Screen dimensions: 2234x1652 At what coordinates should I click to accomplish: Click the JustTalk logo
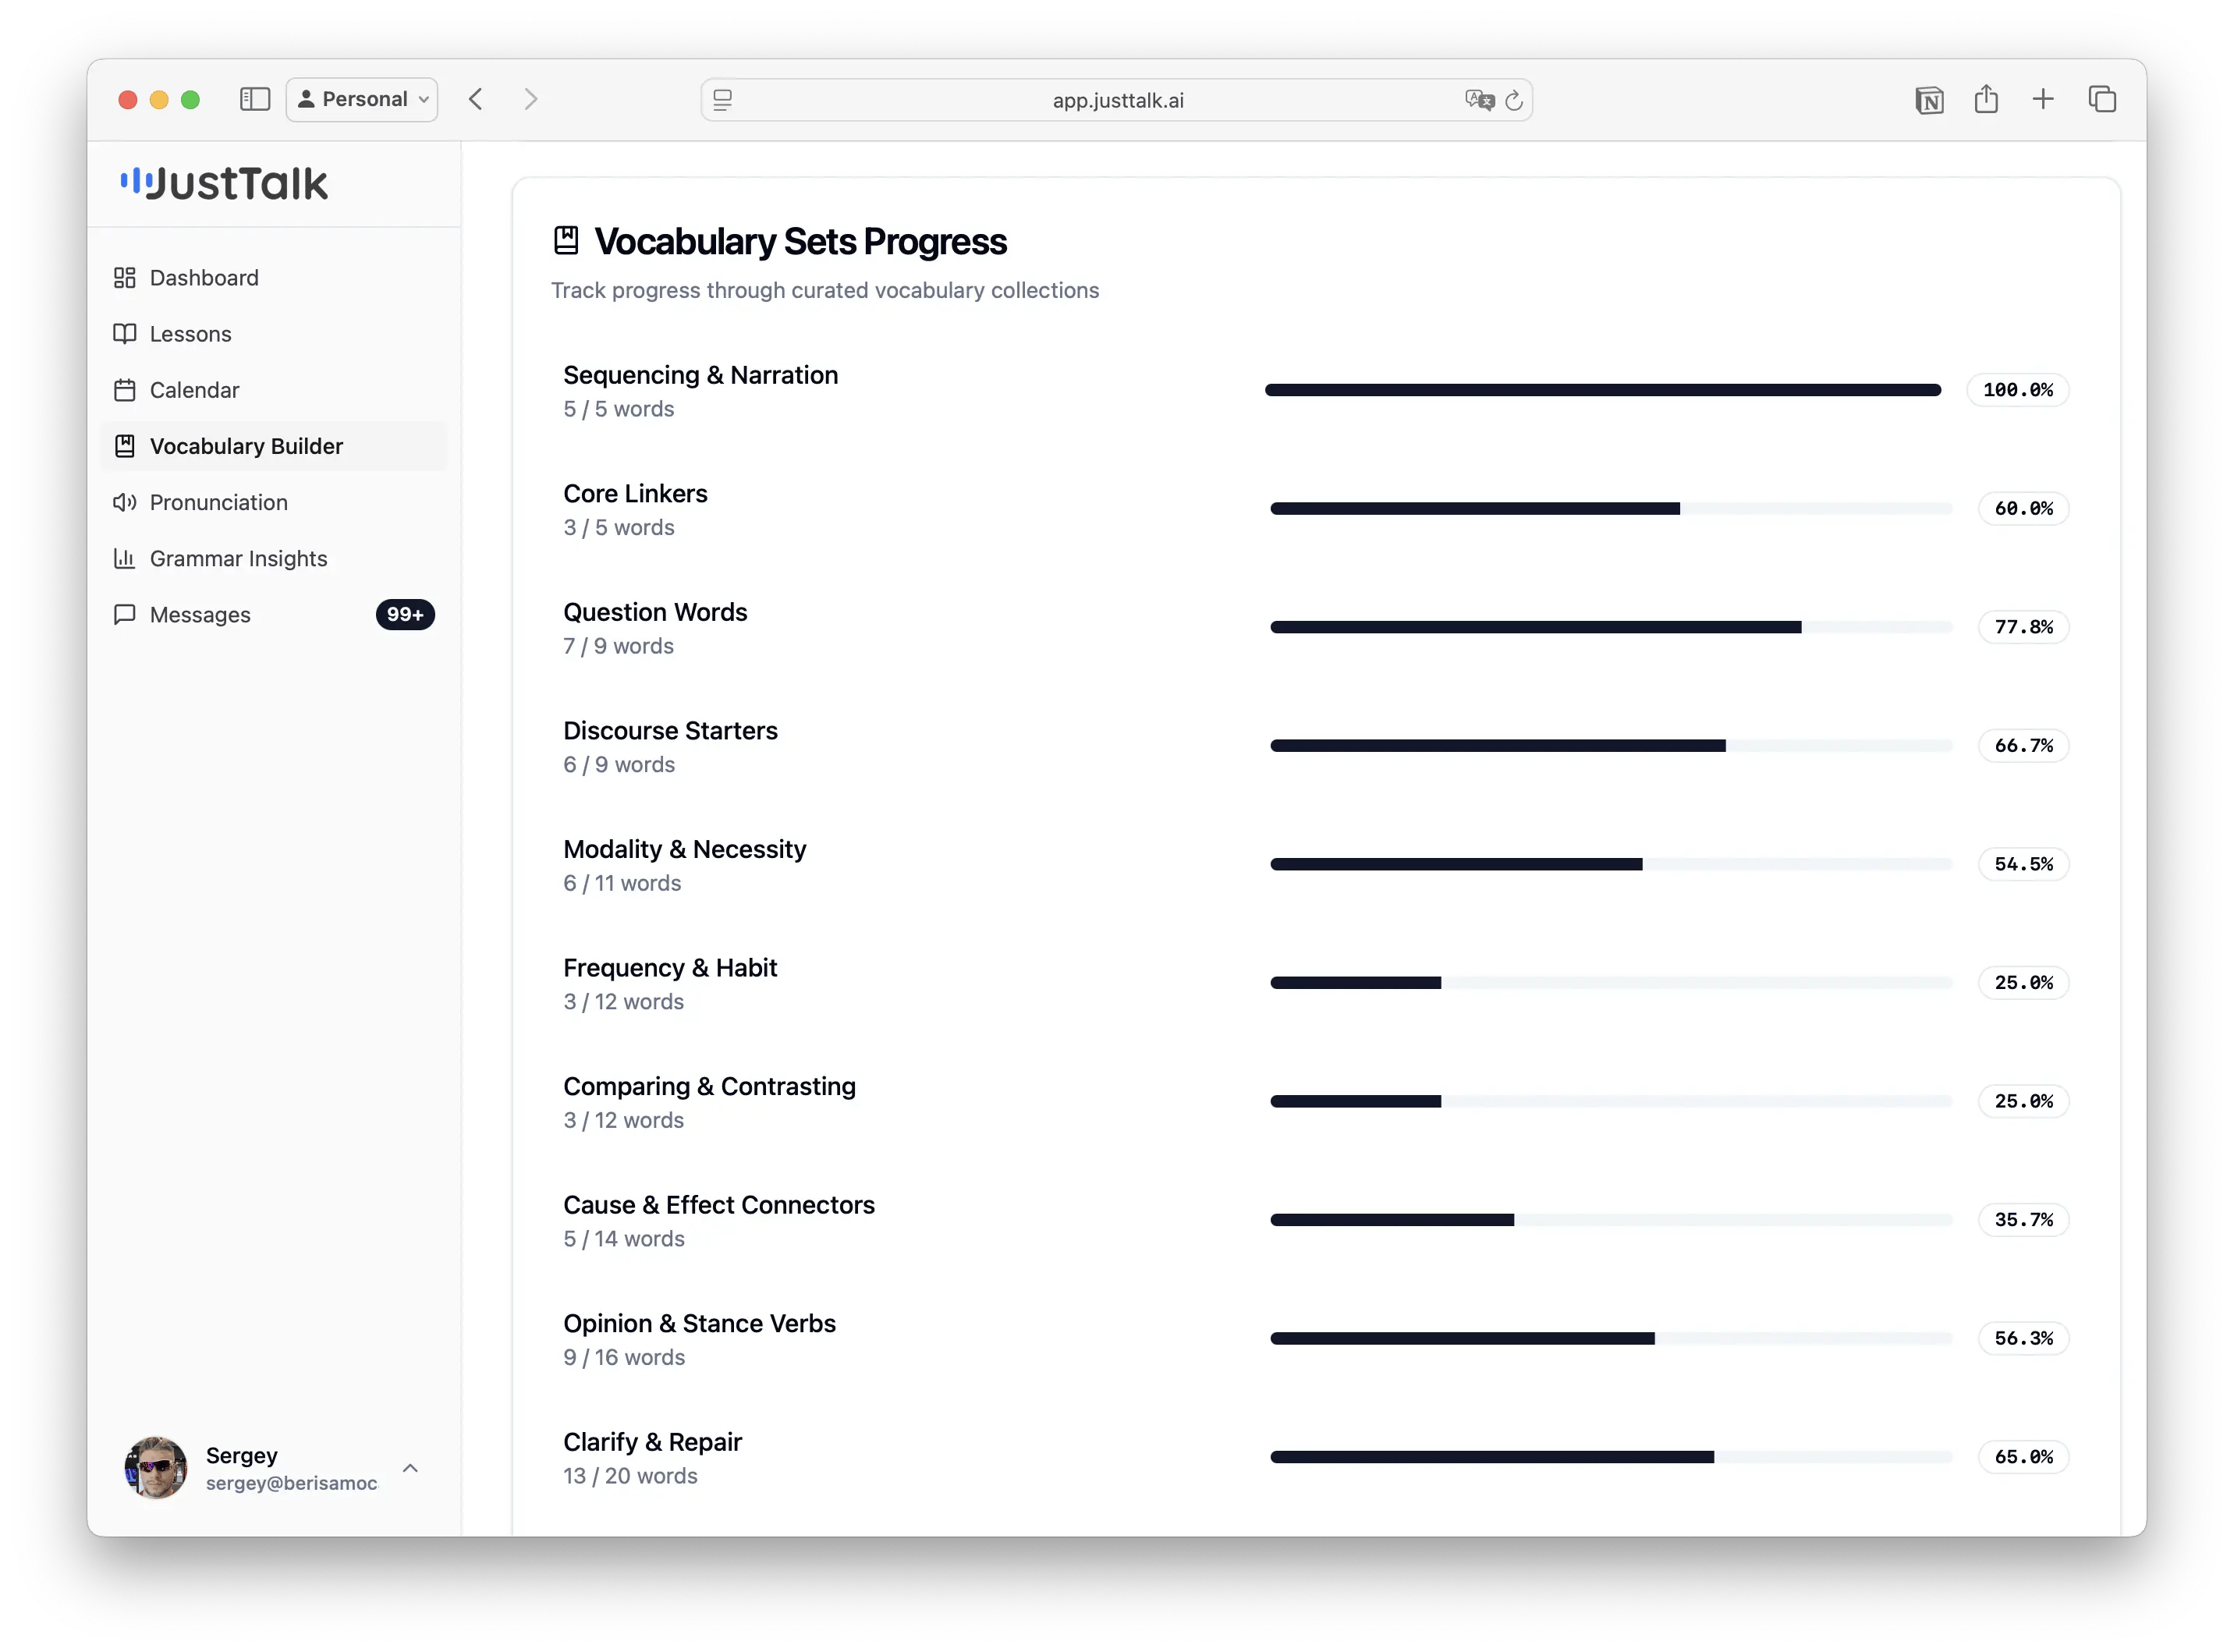[224, 183]
